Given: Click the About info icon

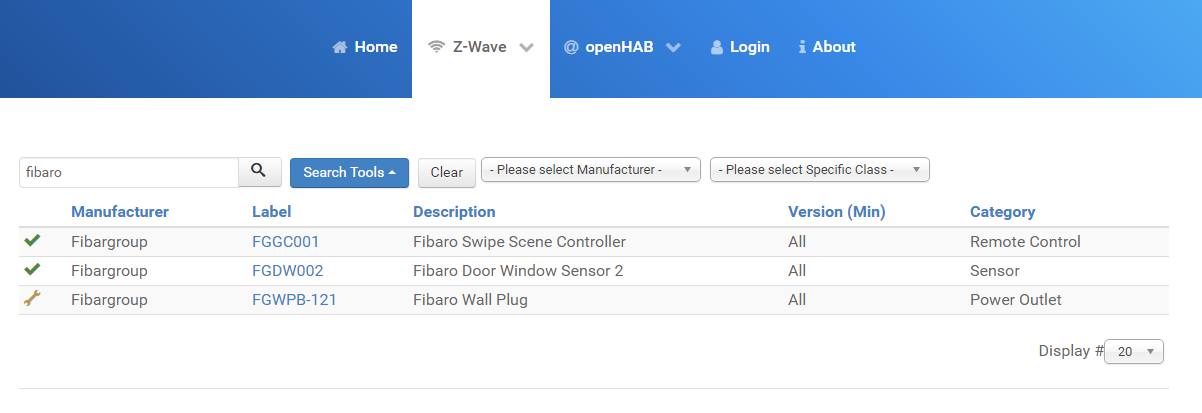Looking at the screenshot, I should [802, 47].
